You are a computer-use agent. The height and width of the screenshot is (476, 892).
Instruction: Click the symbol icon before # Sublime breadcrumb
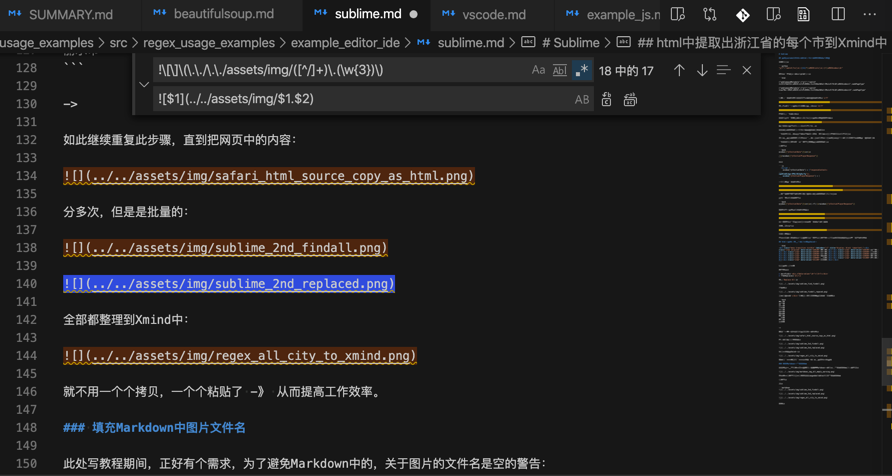528,42
